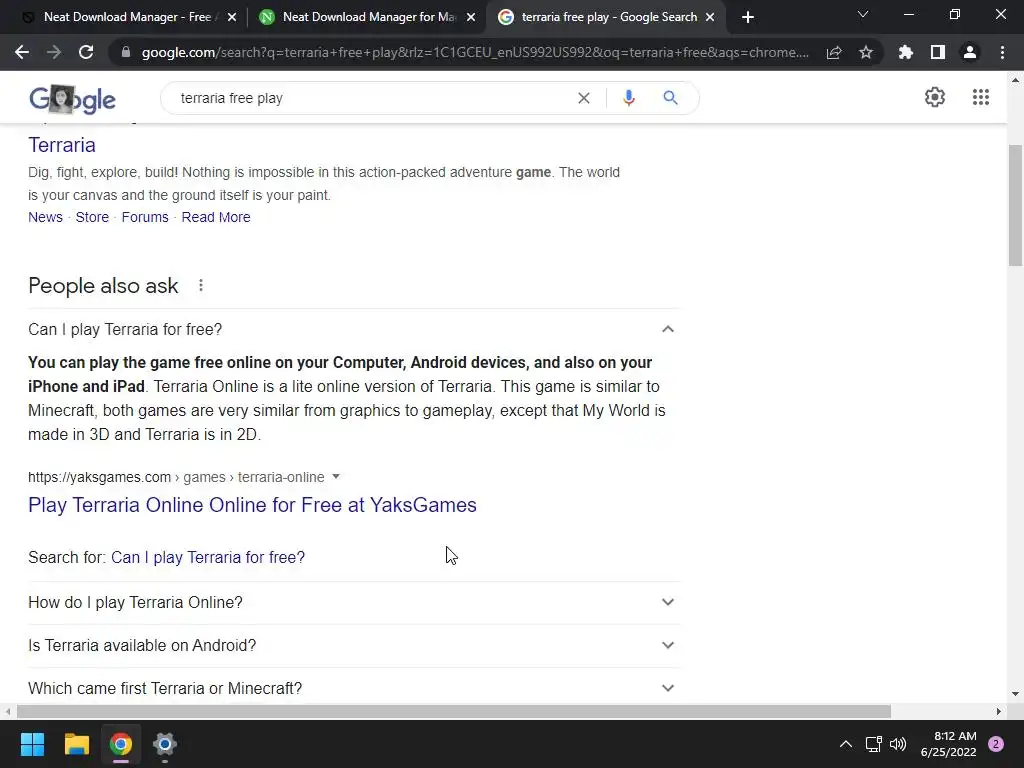Open the Chrome profile menu
Image resolution: width=1024 pixels, height=768 pixels.
970,52
